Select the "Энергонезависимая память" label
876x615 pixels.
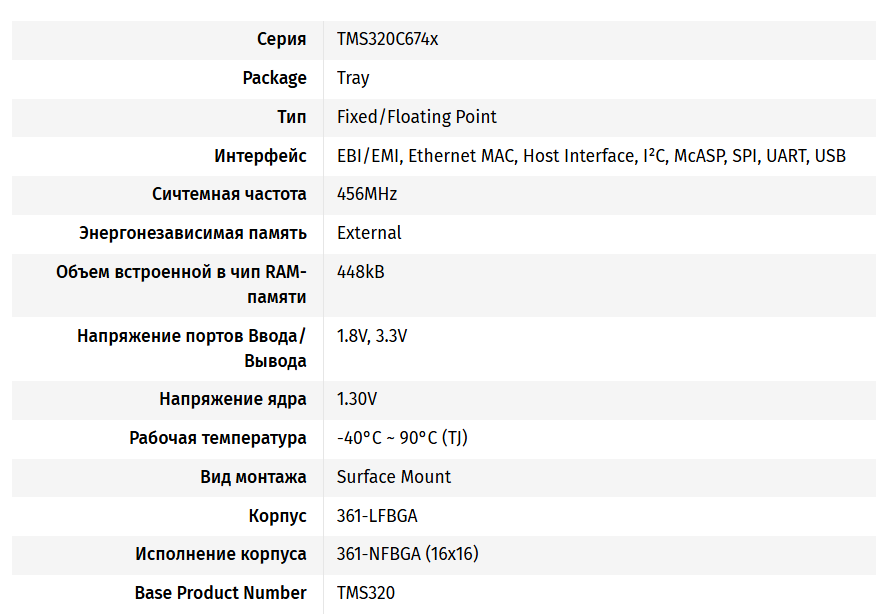pos(193,233)
